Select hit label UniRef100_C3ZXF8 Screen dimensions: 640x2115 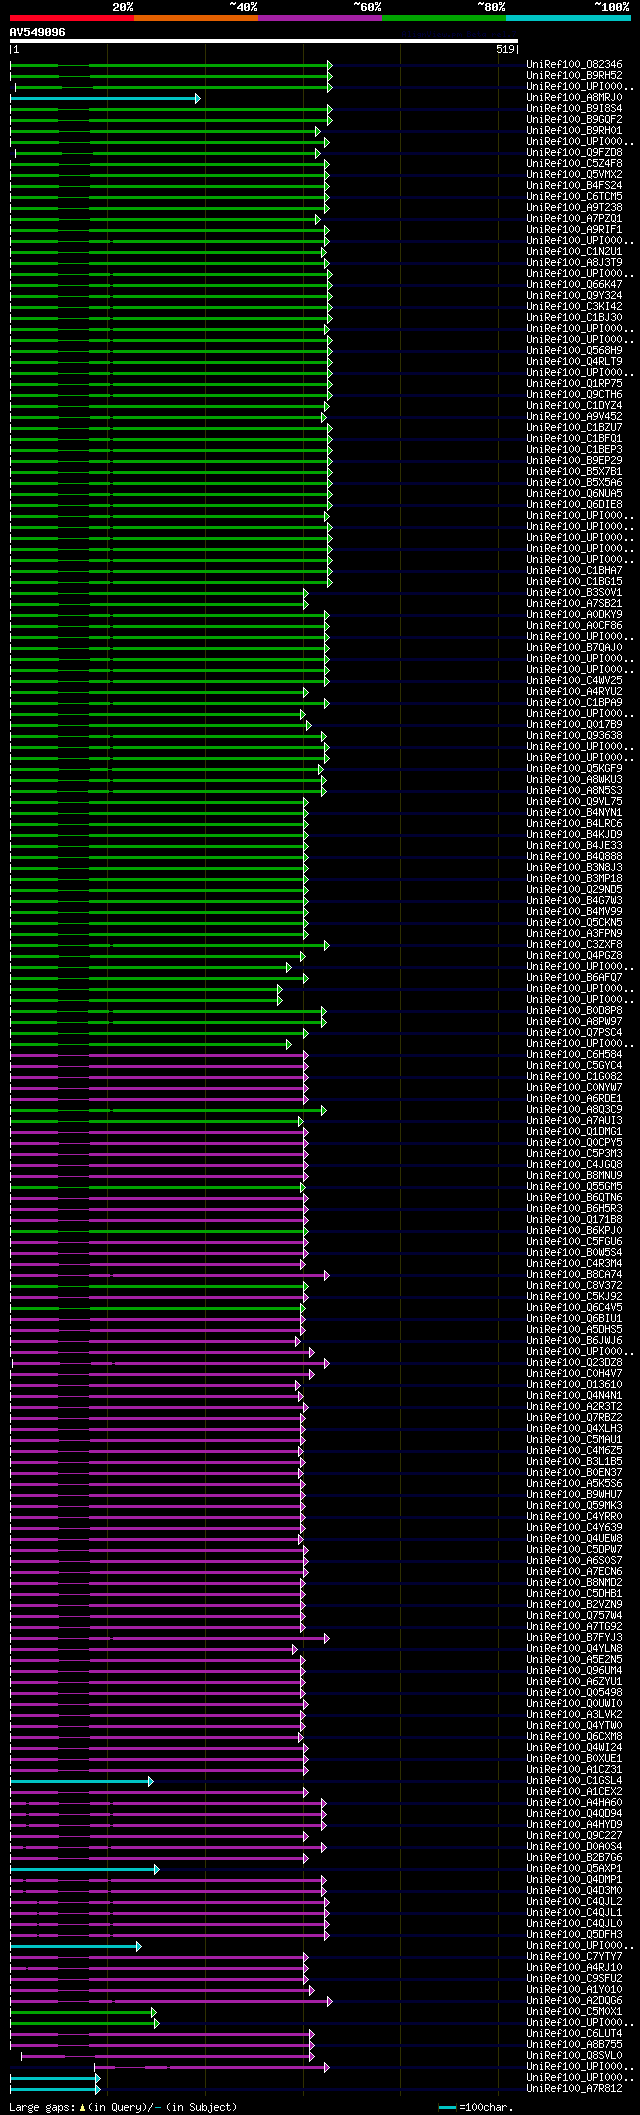[574, 945]
